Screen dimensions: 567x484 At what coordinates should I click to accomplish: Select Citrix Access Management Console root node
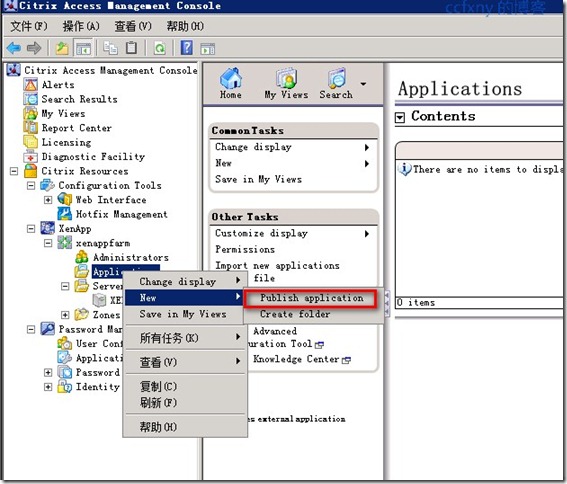coord(110,70)
